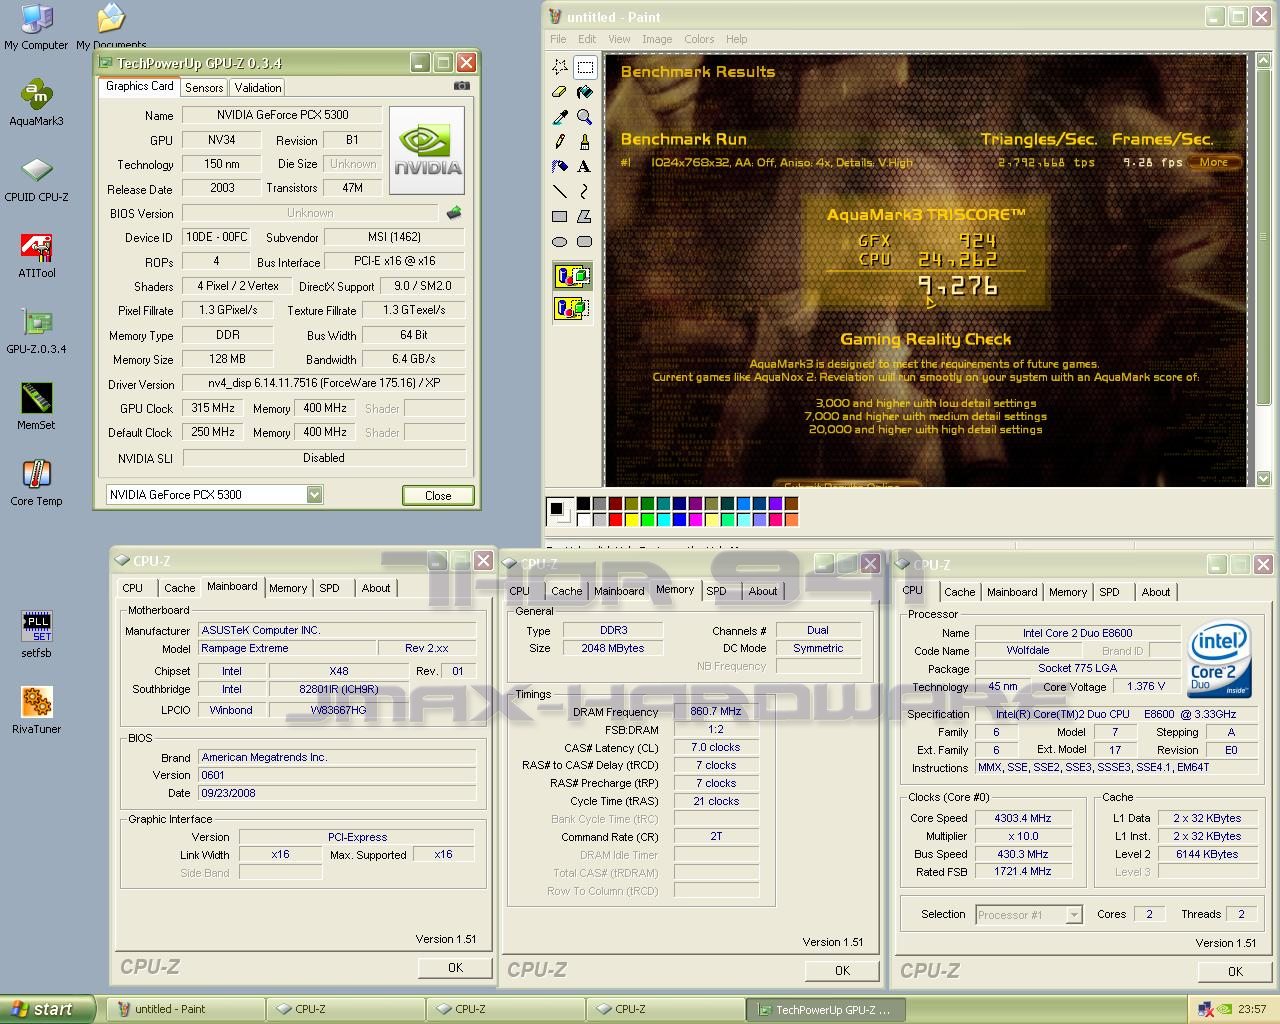Pick the Eraser tool in Paint

(x=560, y=92)
